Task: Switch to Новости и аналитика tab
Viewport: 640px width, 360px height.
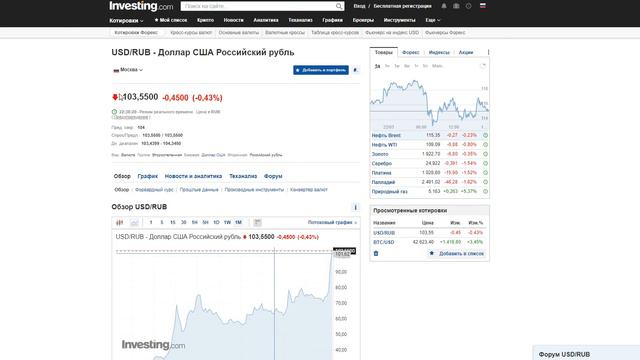Action: 193,176
